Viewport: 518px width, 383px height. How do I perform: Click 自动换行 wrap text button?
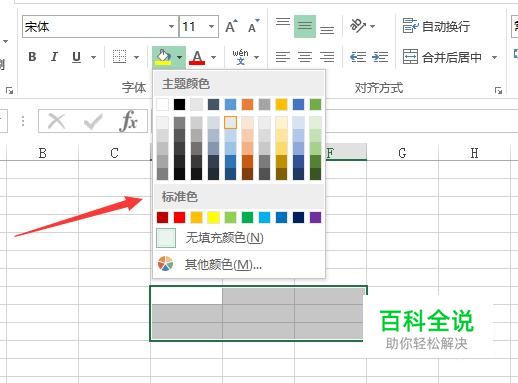pyautogui.click(x=436, y=26)
